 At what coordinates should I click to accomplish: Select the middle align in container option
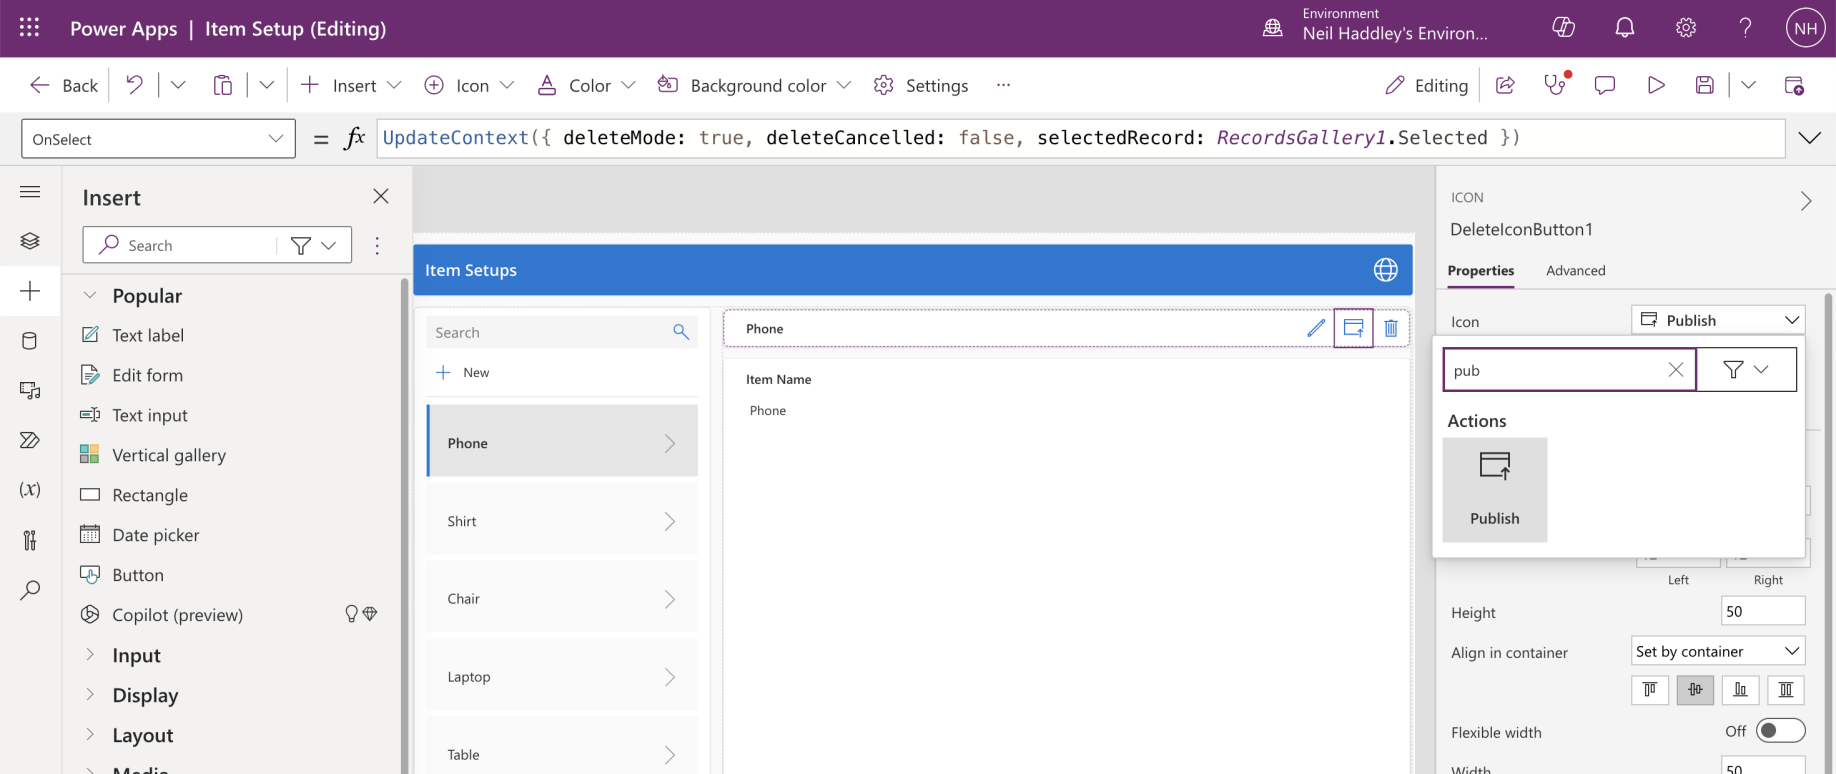1695,690
